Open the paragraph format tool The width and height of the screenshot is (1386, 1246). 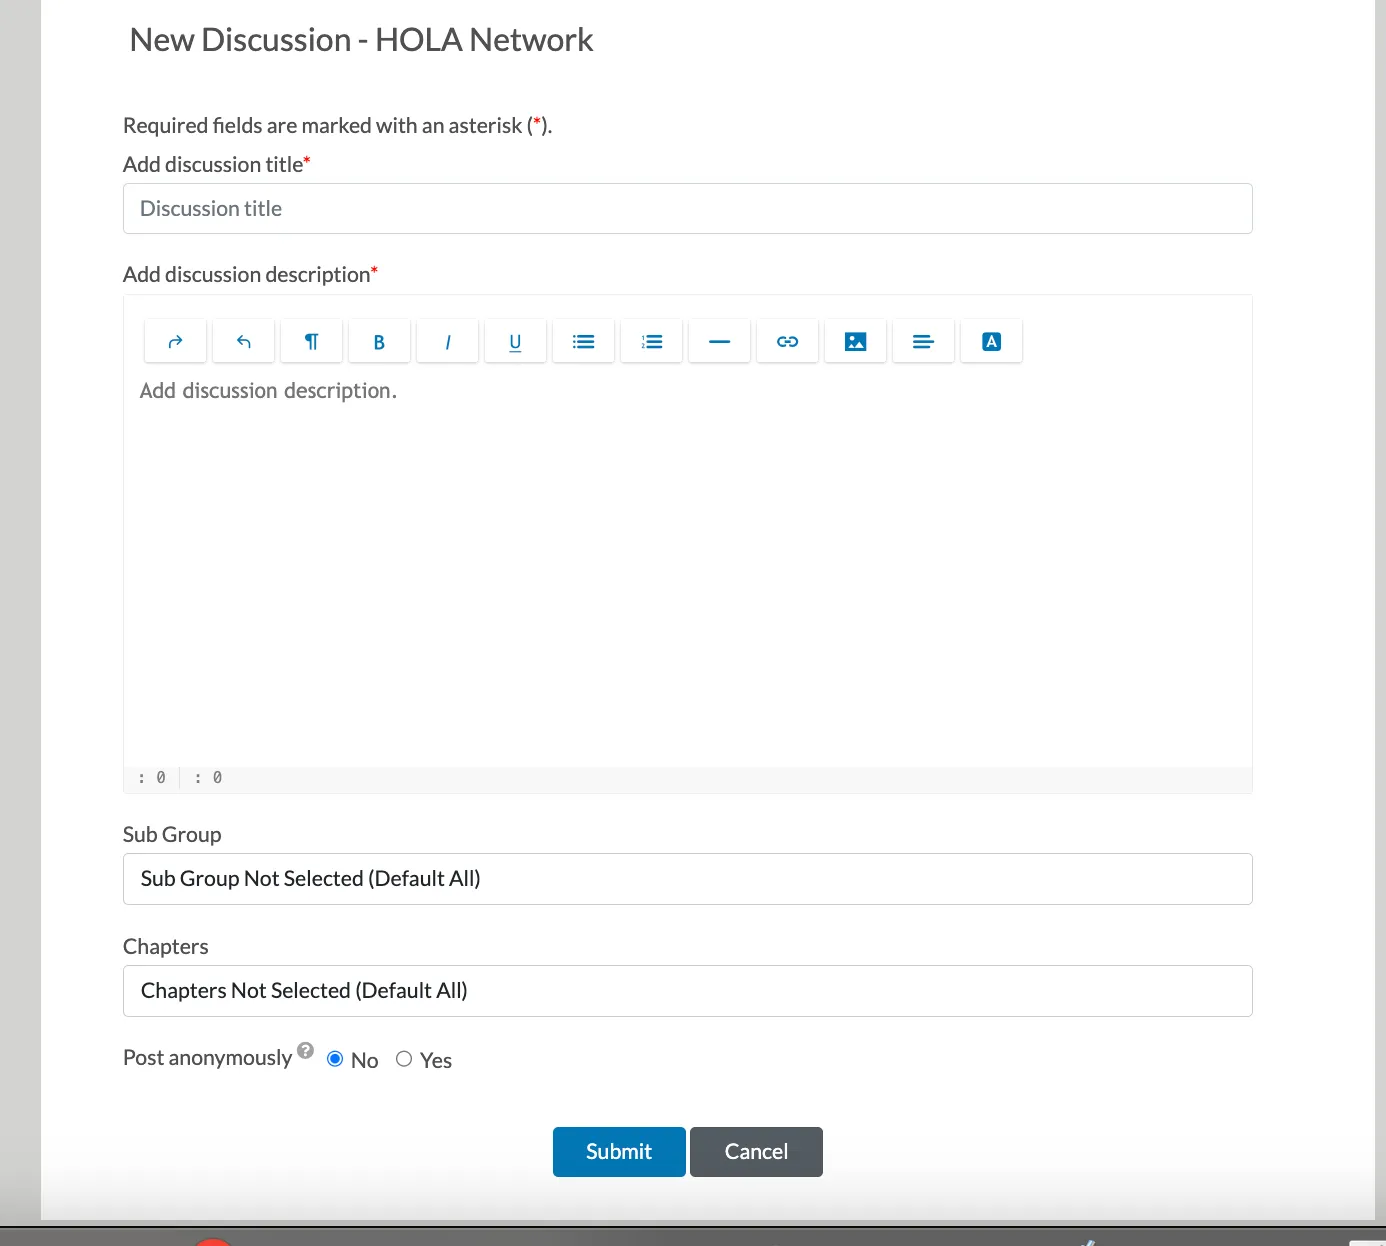tap(312, 341)
